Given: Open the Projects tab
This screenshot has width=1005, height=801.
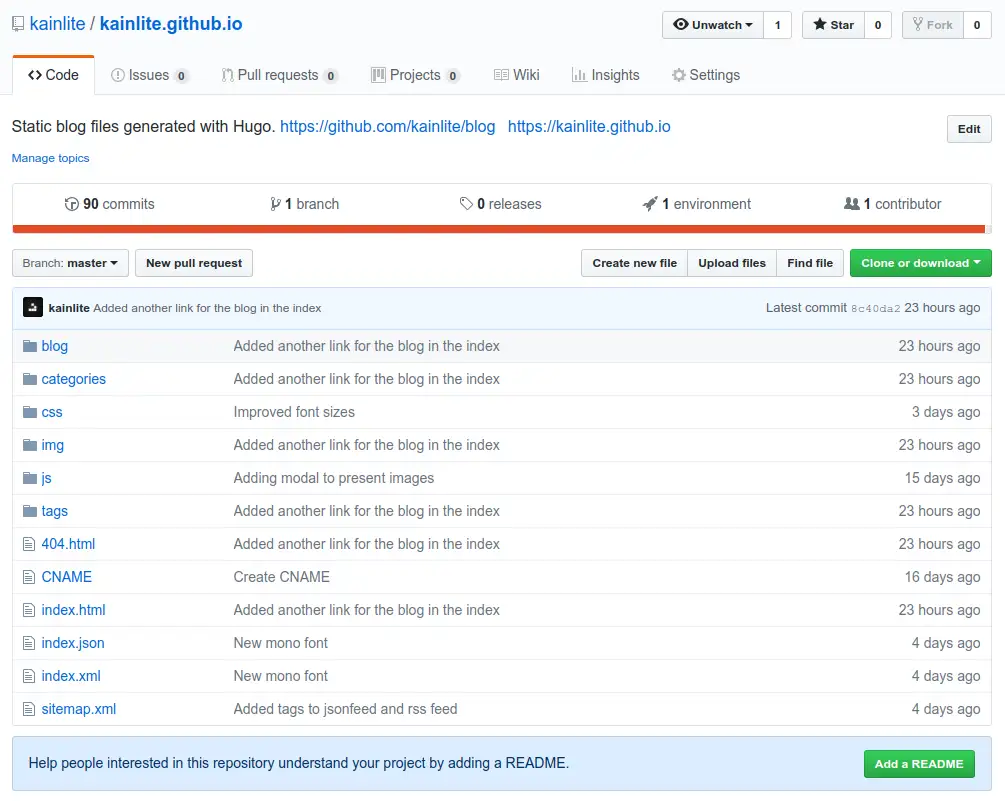Looking at the screenshot, I should click(x=415, y=75).
